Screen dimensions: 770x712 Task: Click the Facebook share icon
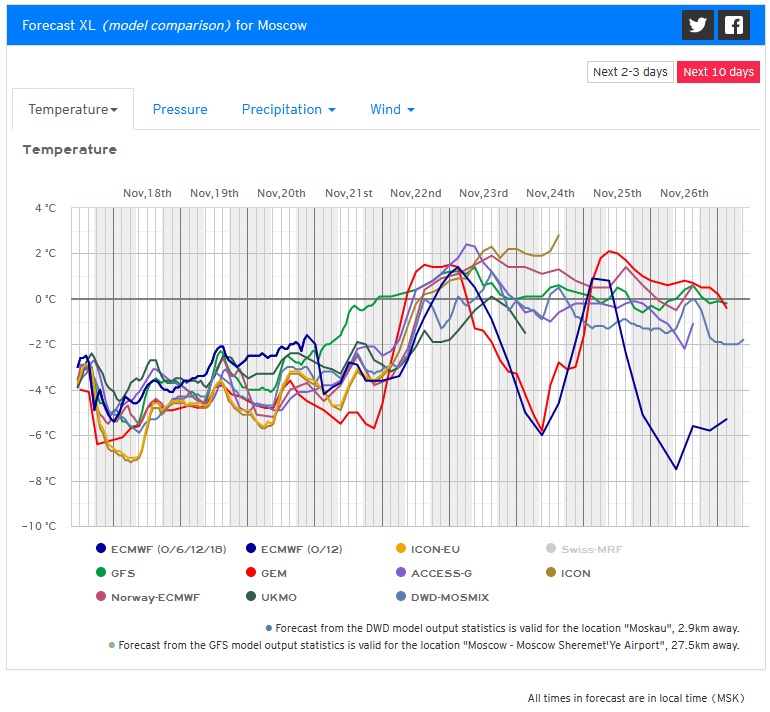point(734,26)
